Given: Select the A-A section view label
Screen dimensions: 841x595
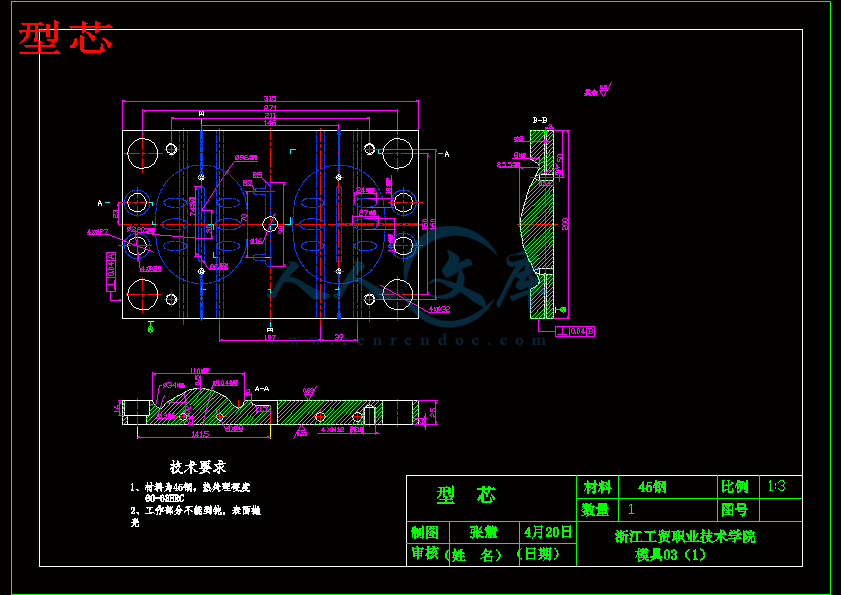Looking at the screenshot, I should pos(262,387).
